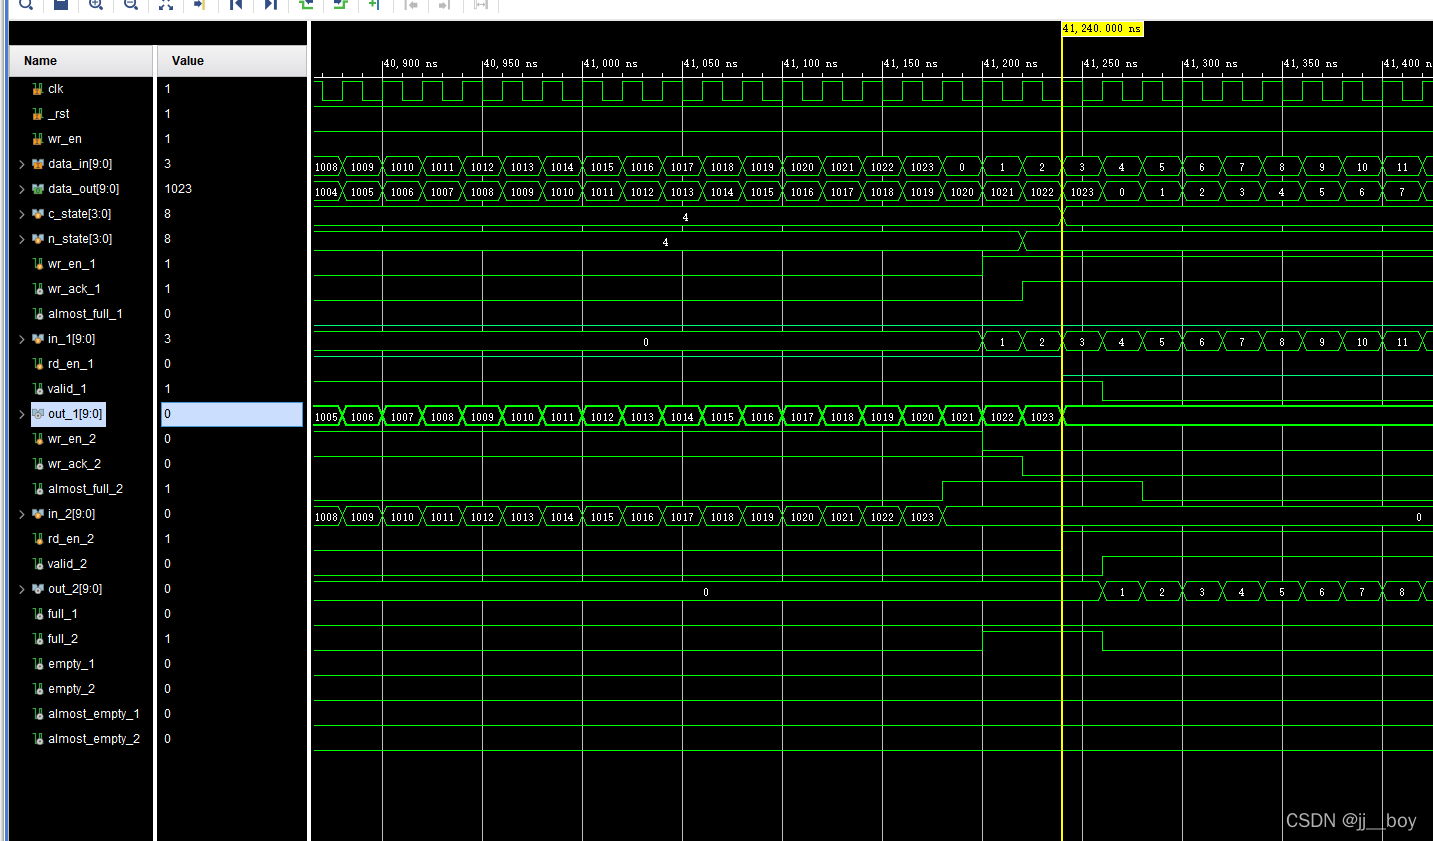Click the Zoom Fit icon
This screenshot has height=841, width=1433.
166,6
